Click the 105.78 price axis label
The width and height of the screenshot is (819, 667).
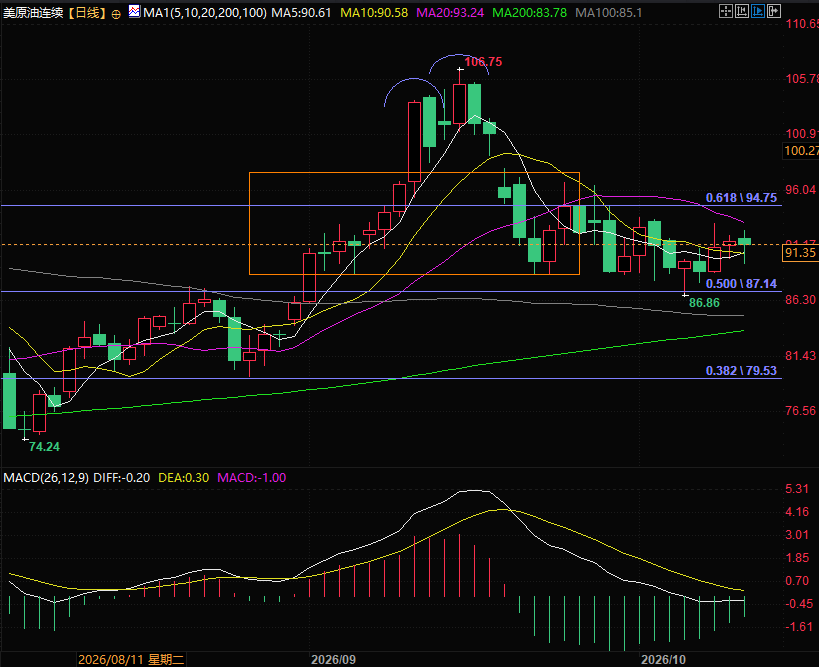[x=802, y=79]
